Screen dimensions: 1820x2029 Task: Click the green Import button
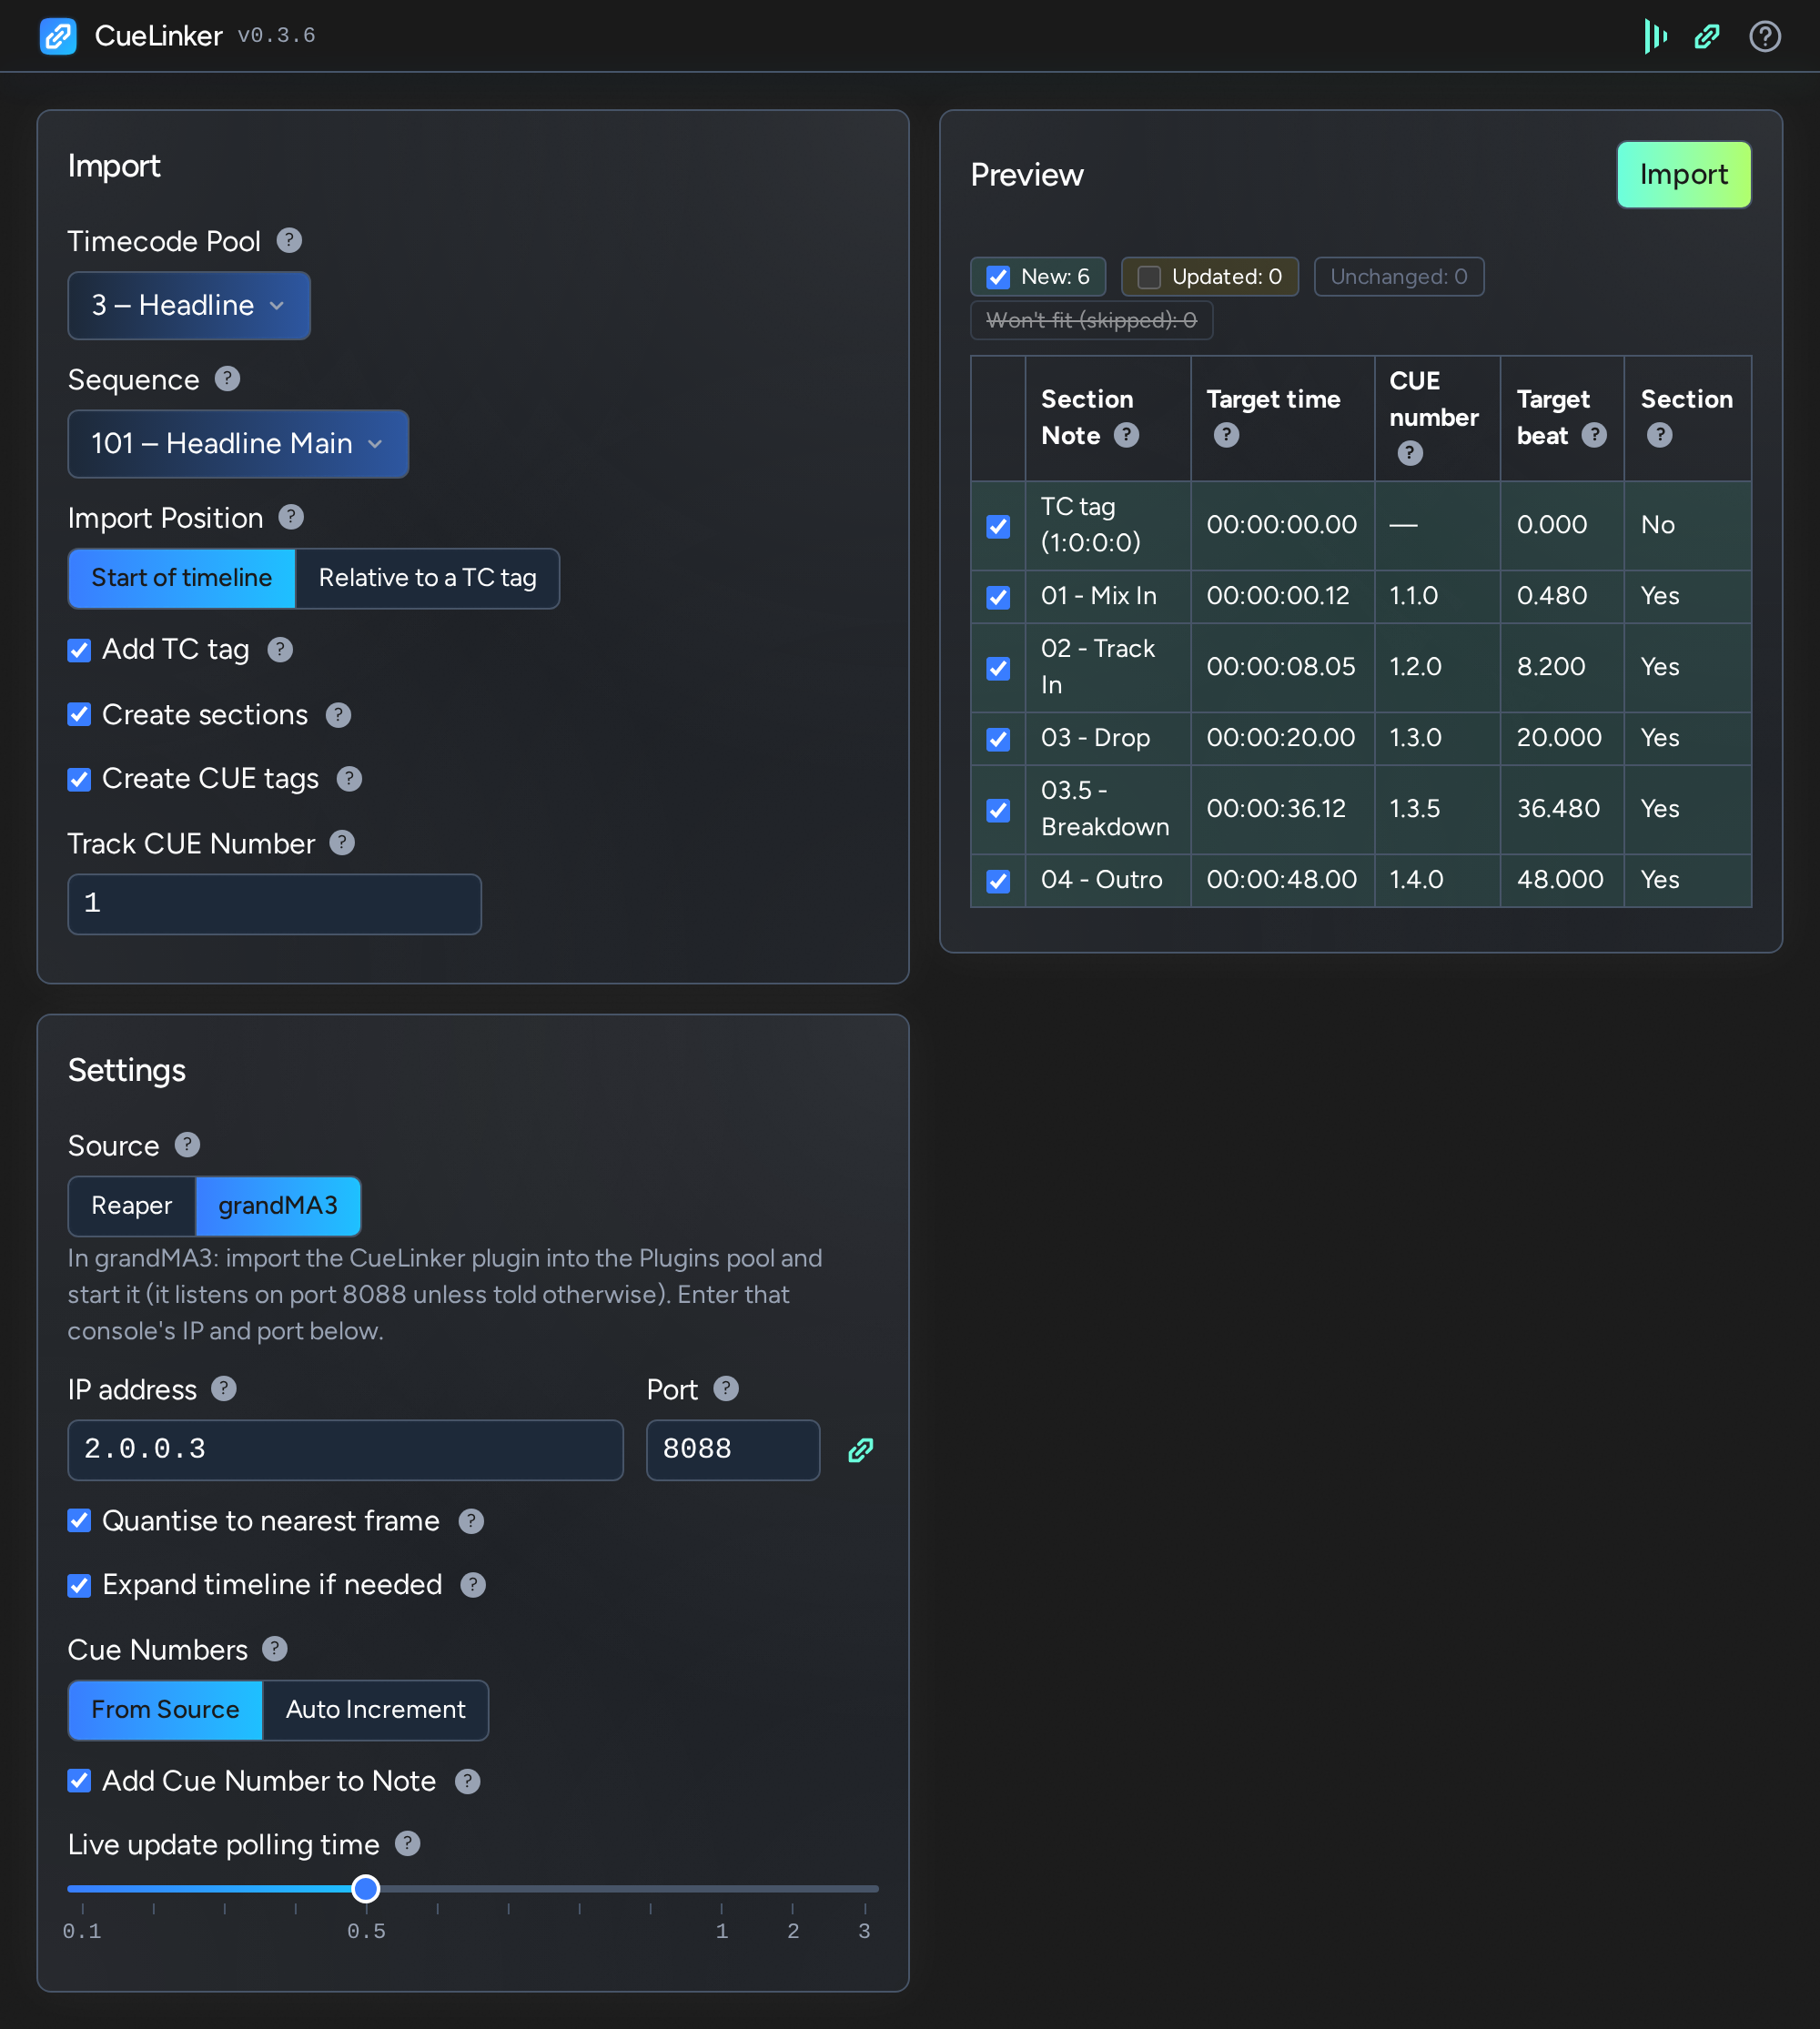pos(1684,175)
